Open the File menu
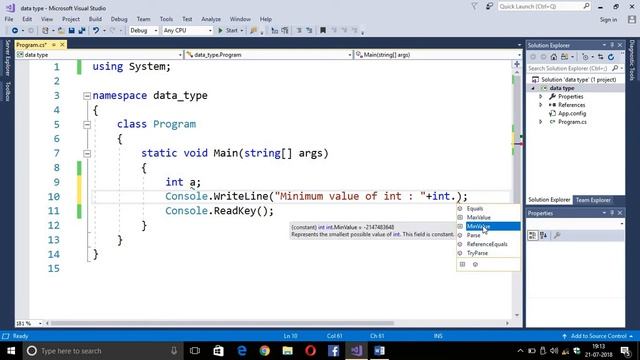The height and width of the screenshot is (360, 640). pos(9,19)
